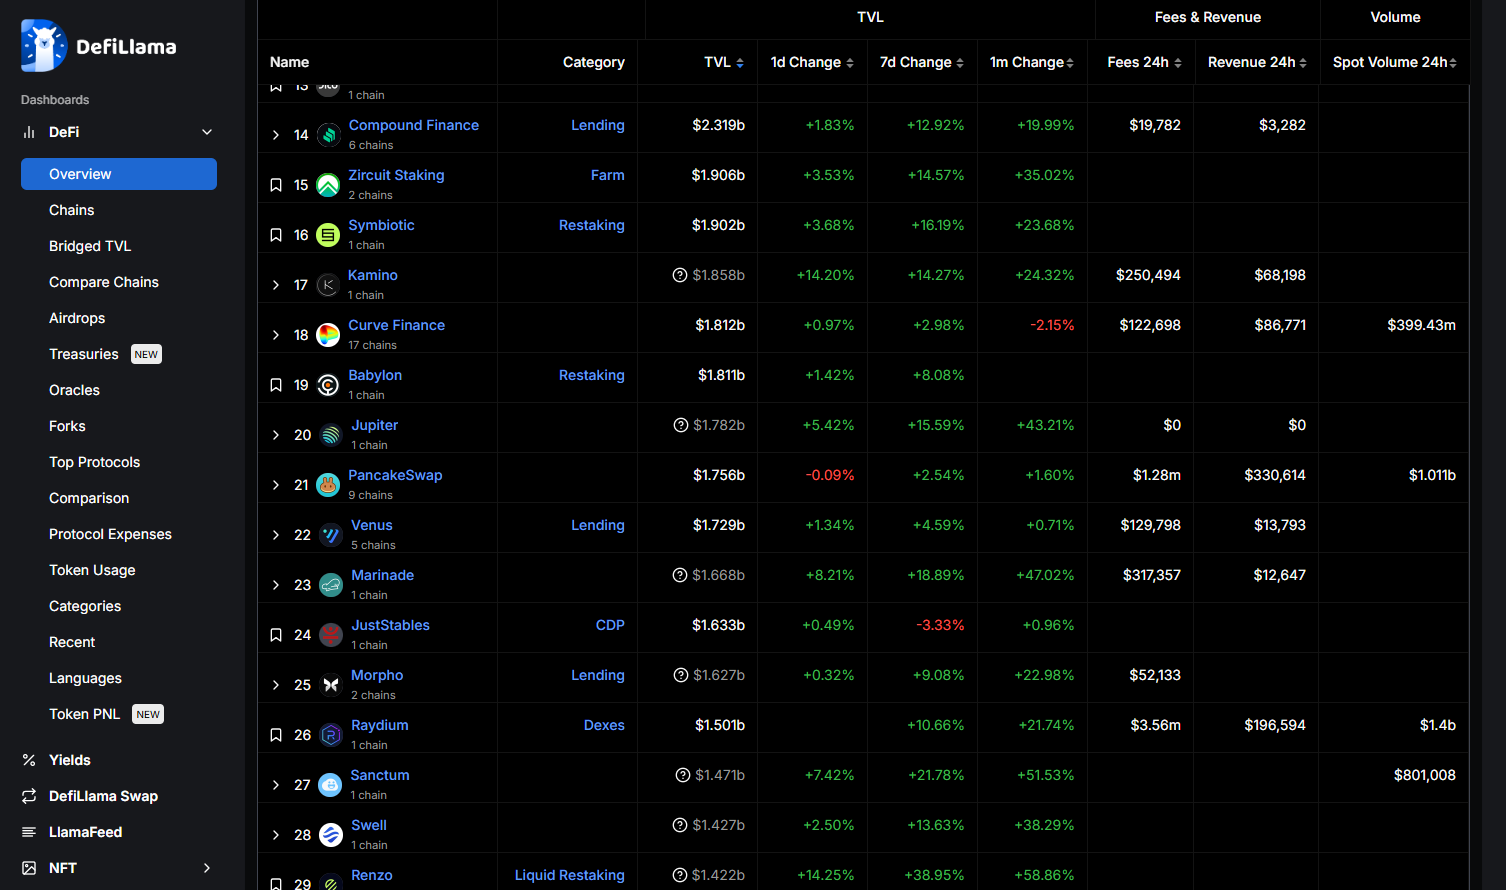Expand the Kamino row
1506x890 pixels.
tap(276, 285)
